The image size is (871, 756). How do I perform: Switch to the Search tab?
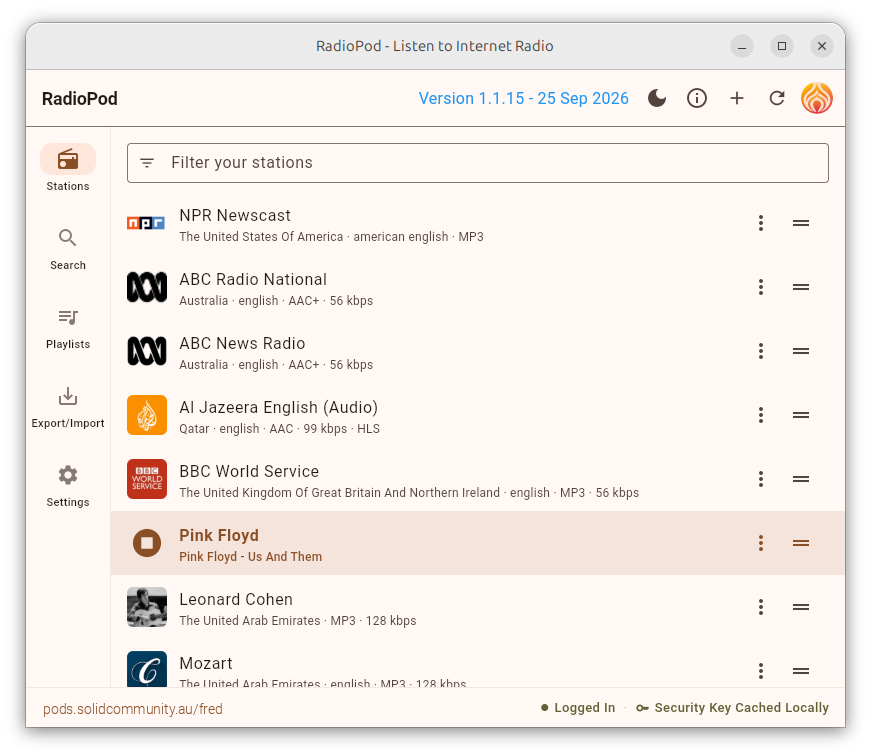pyautogui.click(x=68, y=249)
